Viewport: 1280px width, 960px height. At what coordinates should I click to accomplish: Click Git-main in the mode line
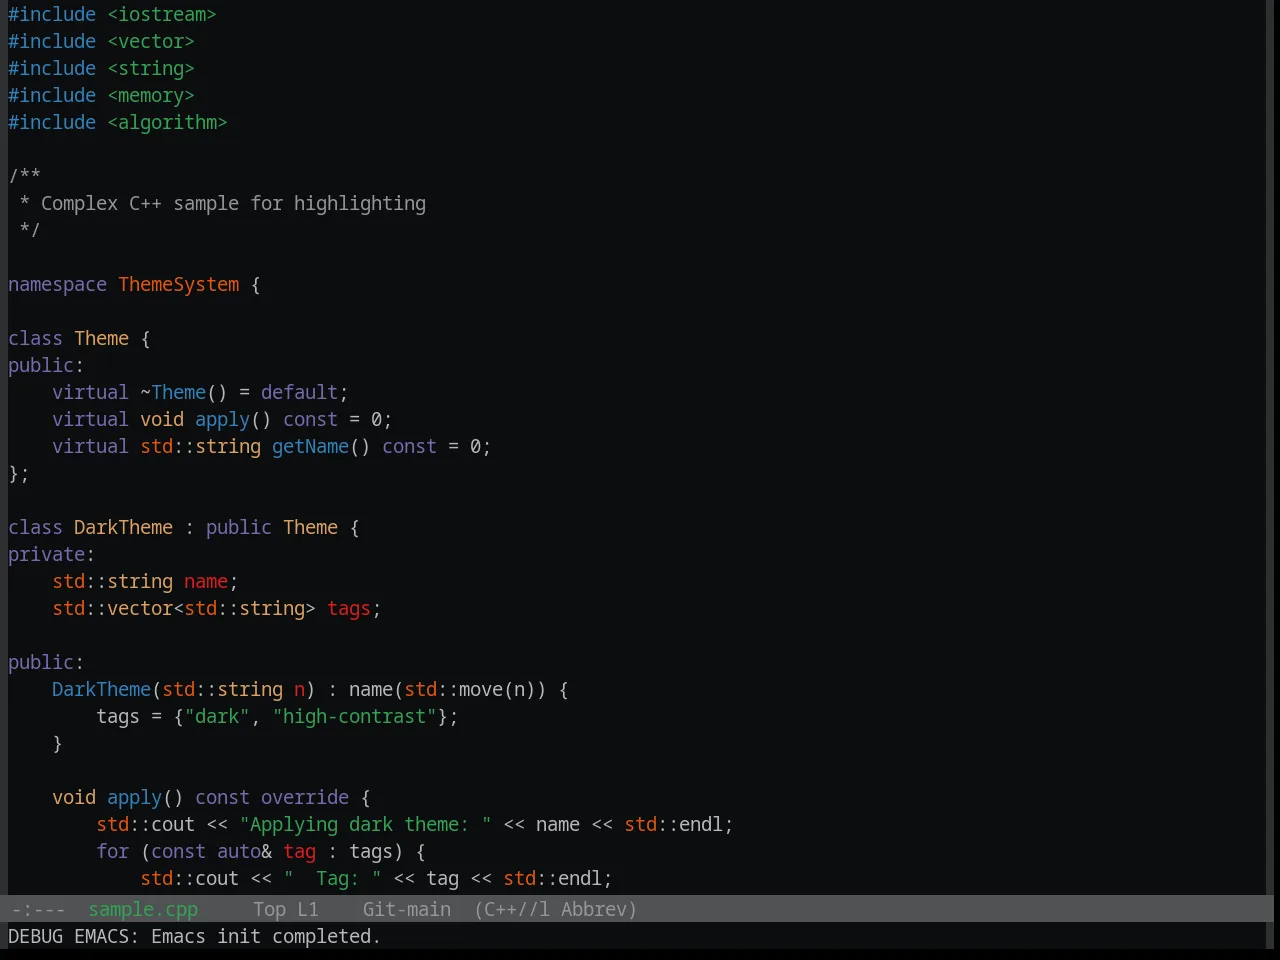(406, 909)
